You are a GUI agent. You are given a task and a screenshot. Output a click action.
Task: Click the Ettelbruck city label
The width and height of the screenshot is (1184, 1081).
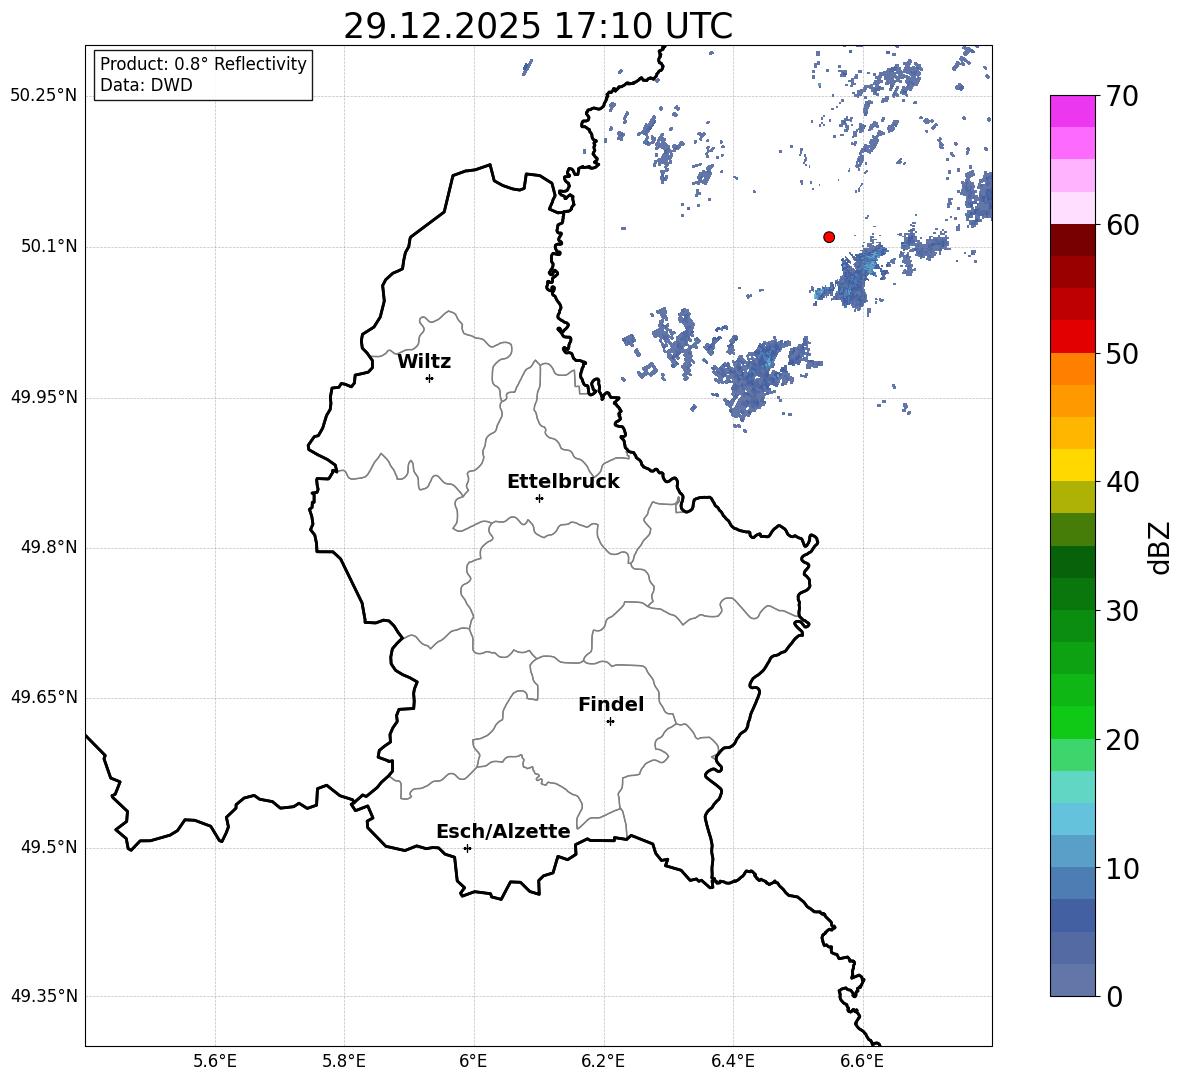[563, 482]
